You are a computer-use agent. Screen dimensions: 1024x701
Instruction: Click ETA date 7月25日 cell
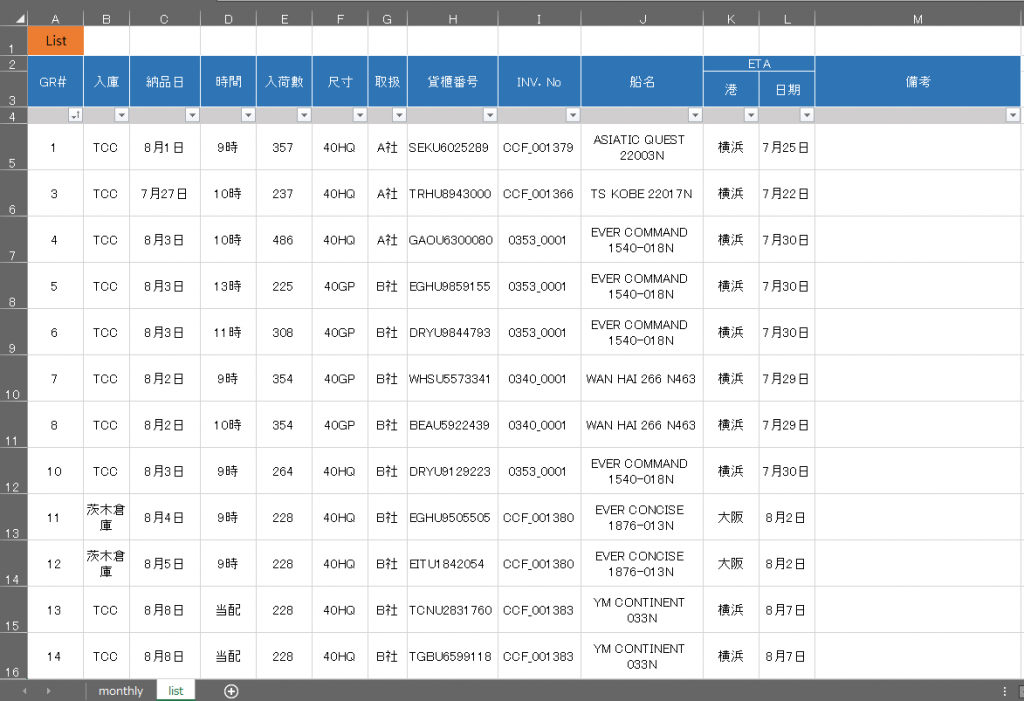tap(786, 148)
